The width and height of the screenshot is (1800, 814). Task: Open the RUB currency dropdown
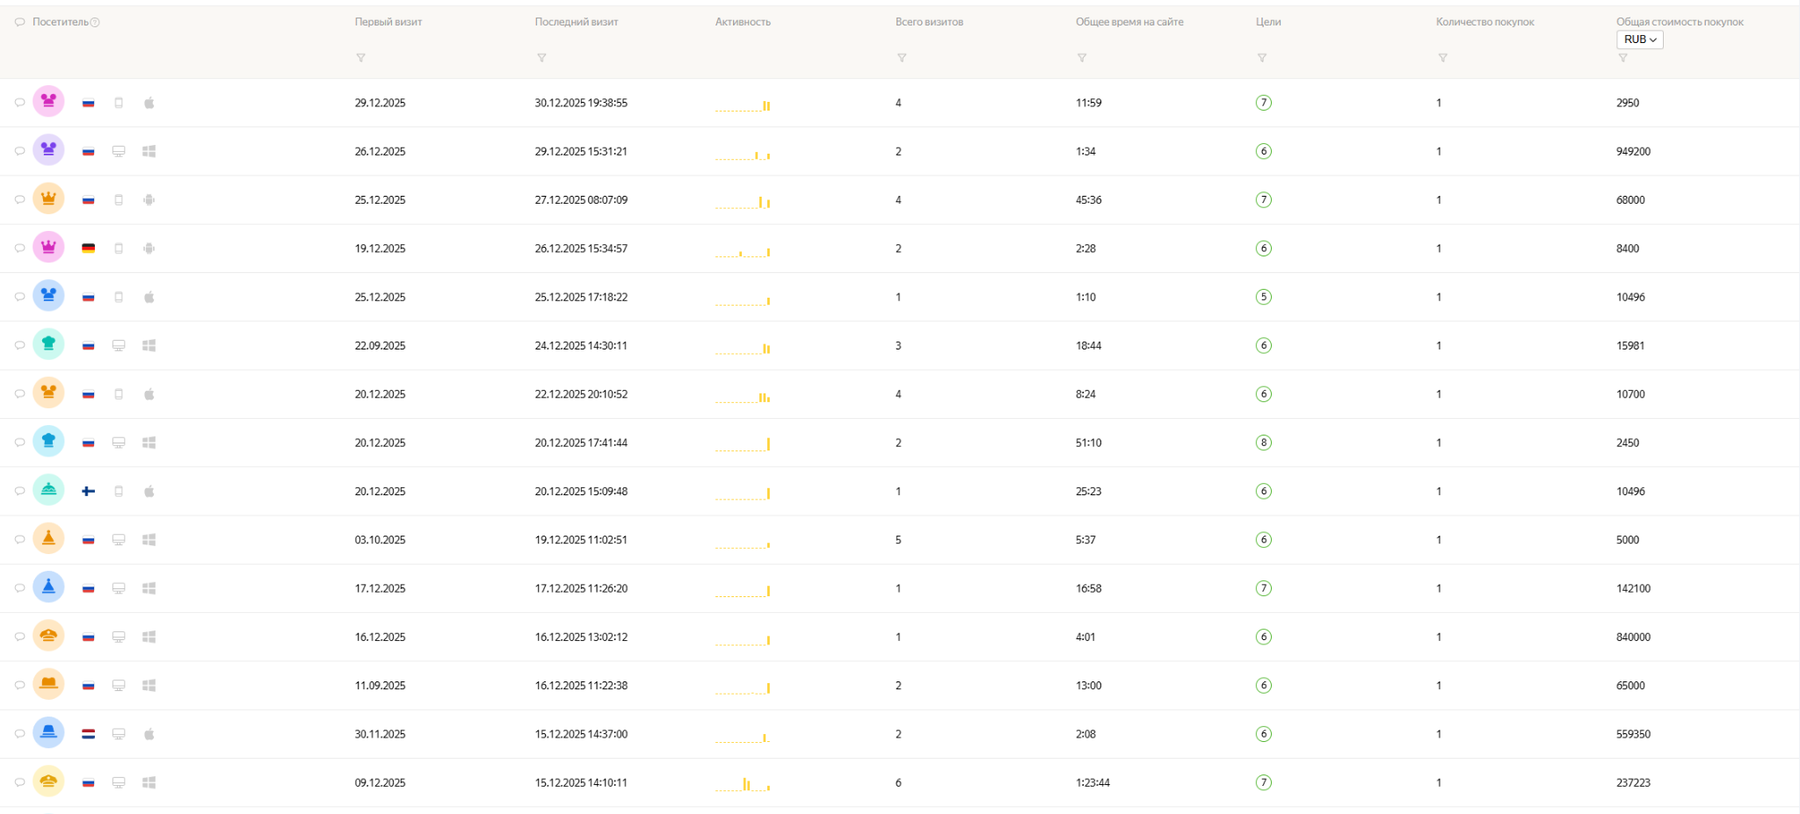1639,40
